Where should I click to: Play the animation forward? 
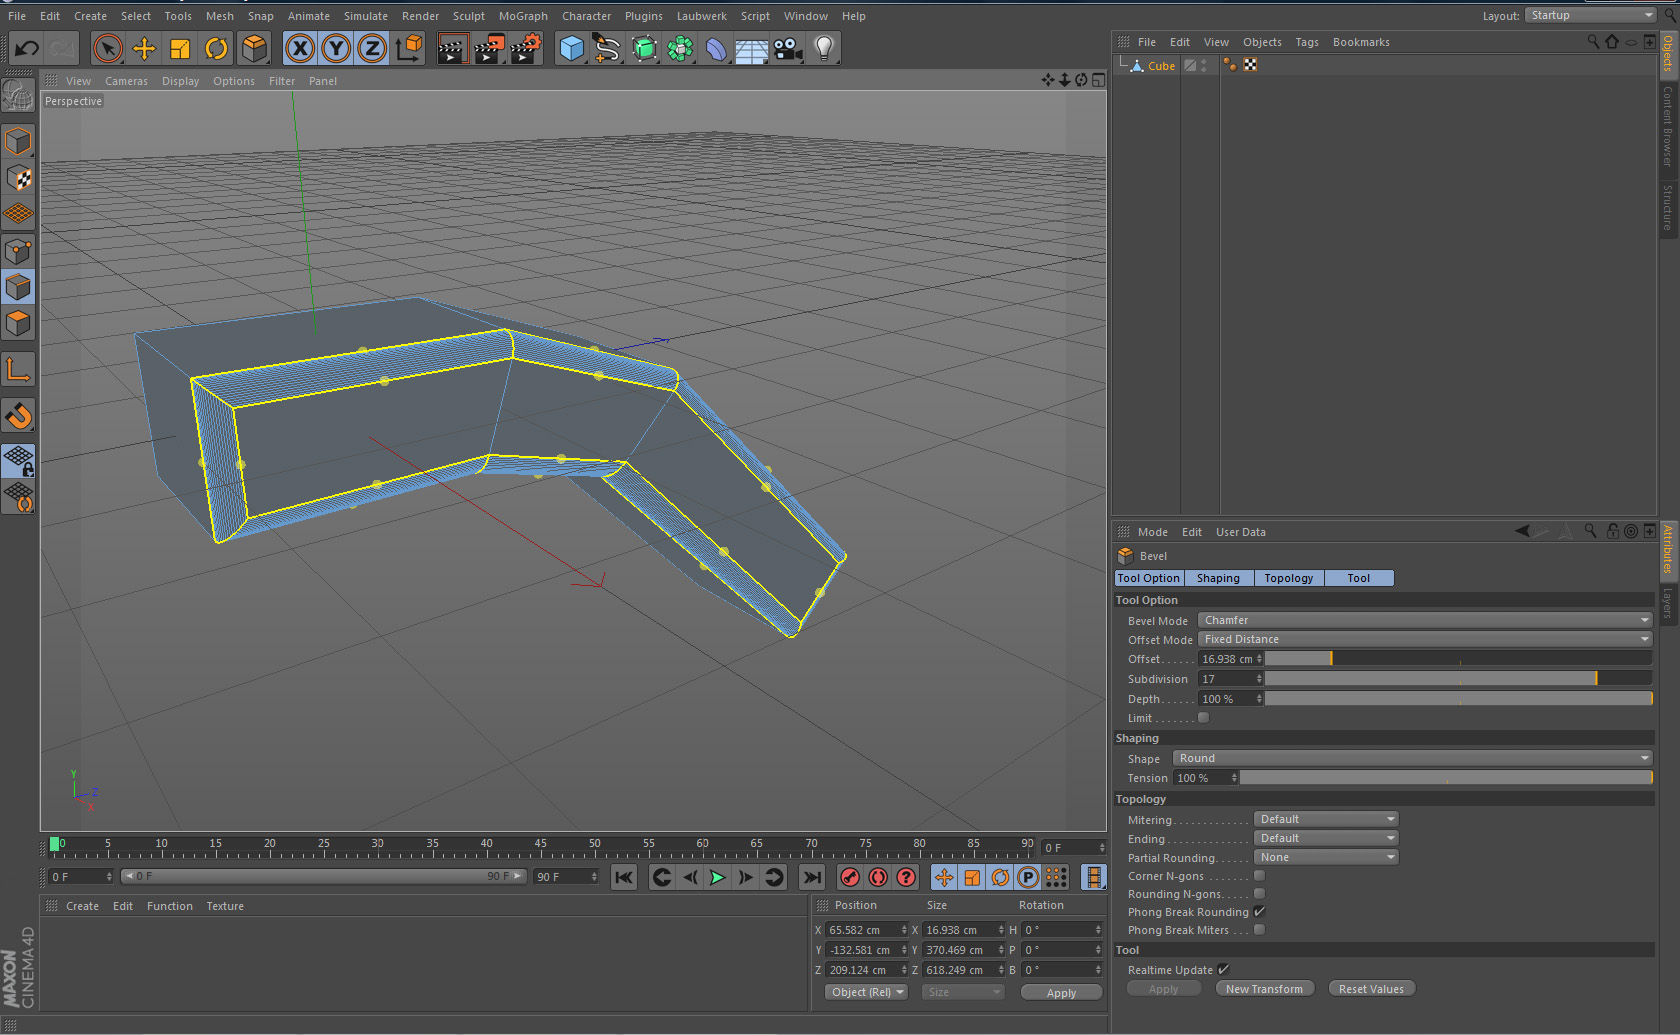pyautogui.click(x=717, y=877)
